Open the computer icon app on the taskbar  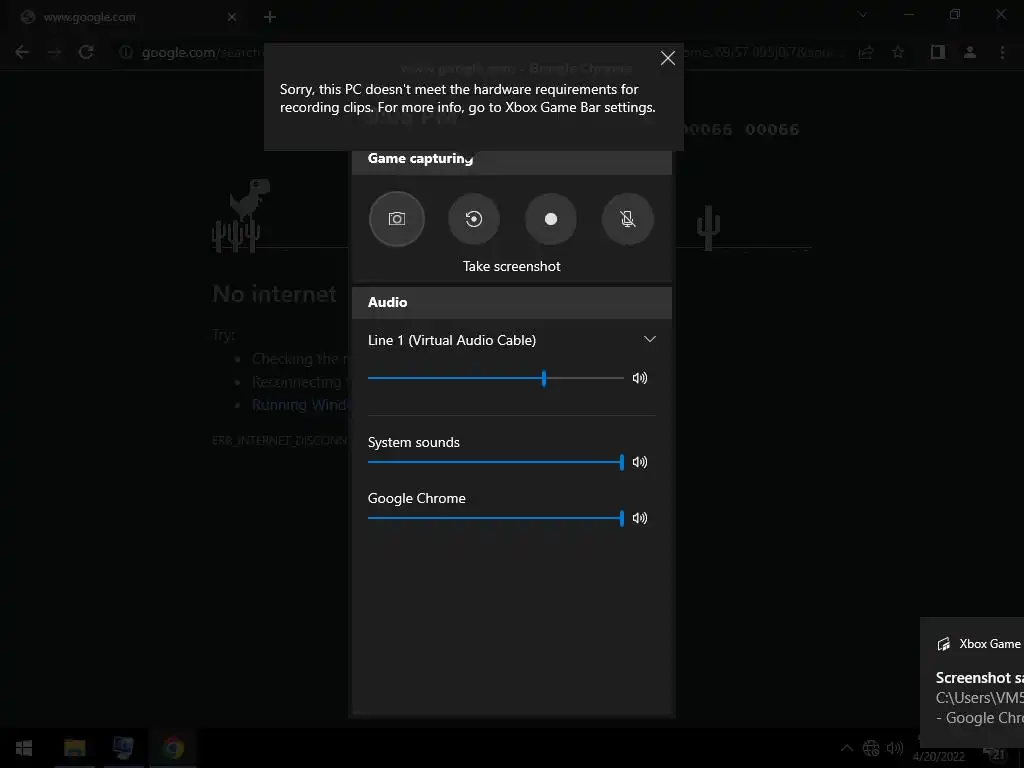tap(123, 748)
